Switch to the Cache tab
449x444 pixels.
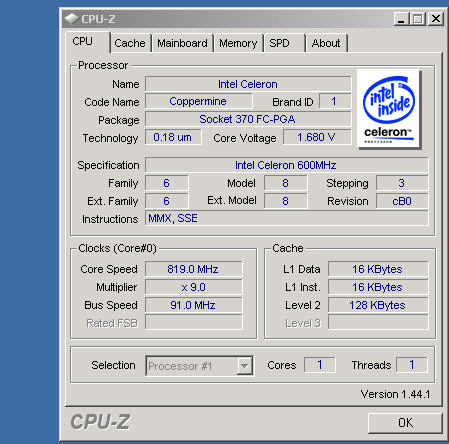[x=130, y=43]
